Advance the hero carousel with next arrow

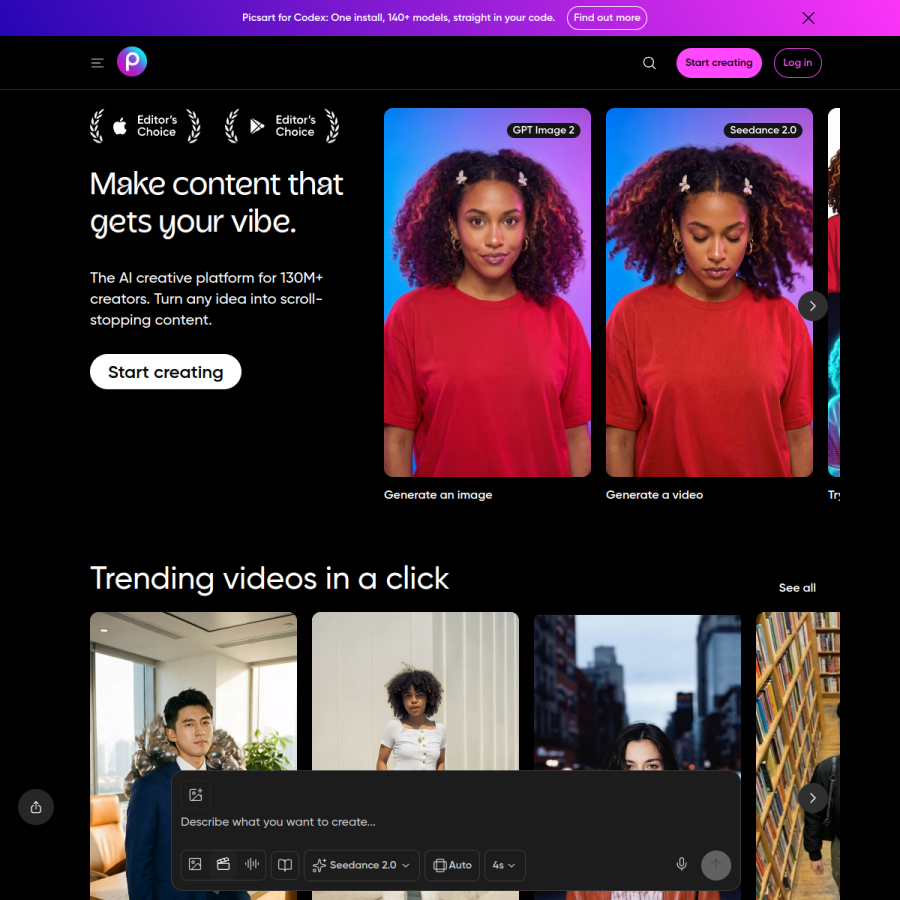tap(812, 306)
